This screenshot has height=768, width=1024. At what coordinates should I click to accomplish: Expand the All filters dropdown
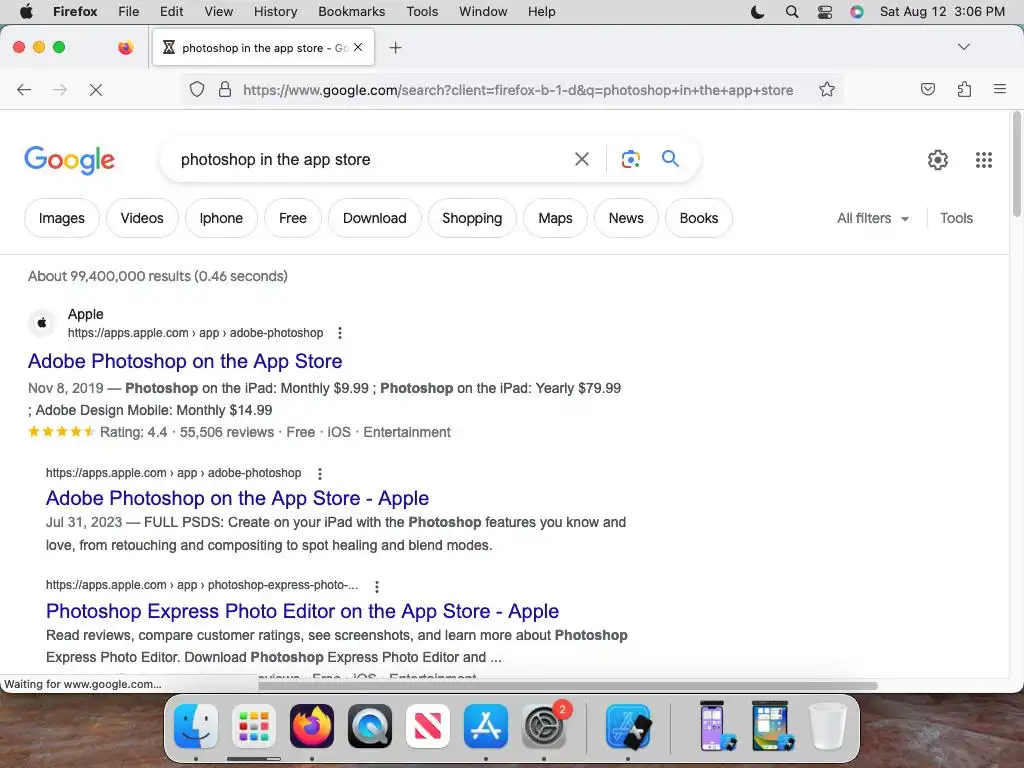click(x=873, y=218)
